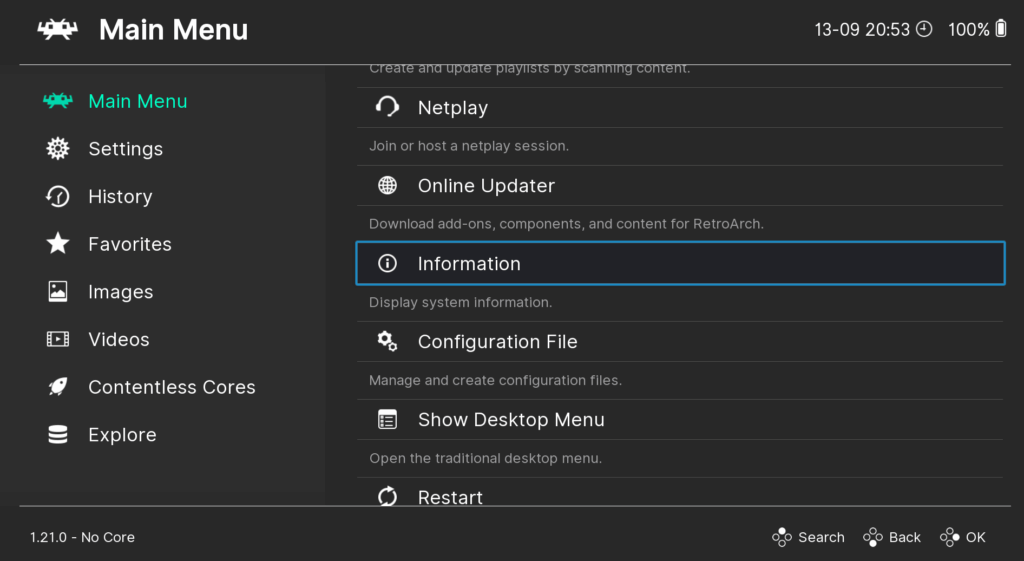Click the Contentless Cores rocket icon
The width and height of the screenshot is (1024, 561).
(58, 387)
